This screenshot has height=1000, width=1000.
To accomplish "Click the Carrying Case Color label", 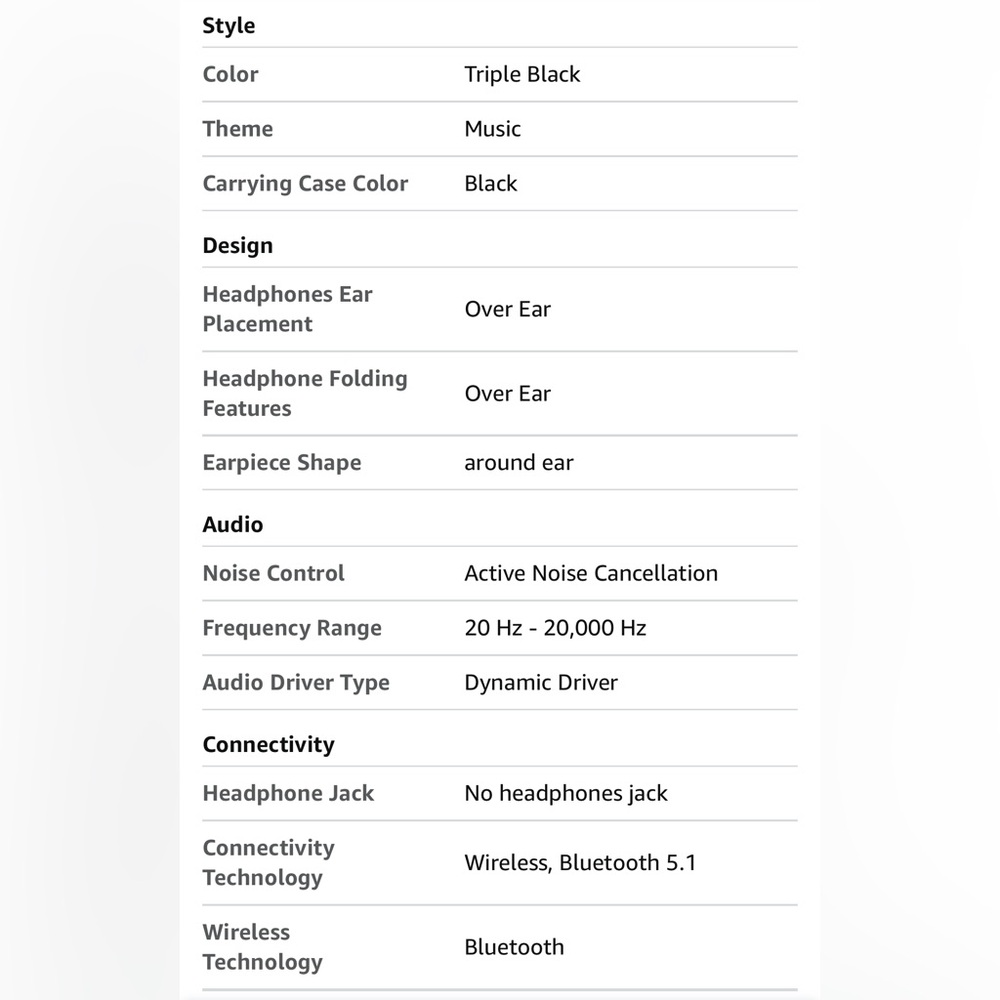I will coord(305,184).
